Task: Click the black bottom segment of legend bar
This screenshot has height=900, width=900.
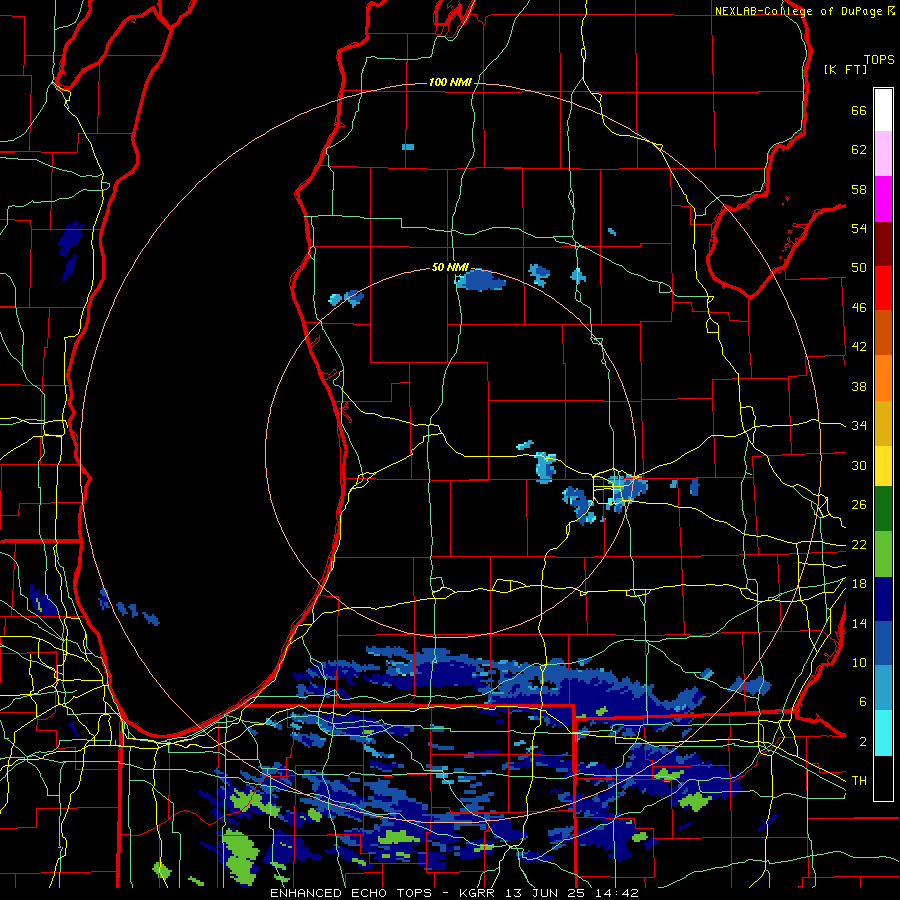Action: [x=883, y=778]
